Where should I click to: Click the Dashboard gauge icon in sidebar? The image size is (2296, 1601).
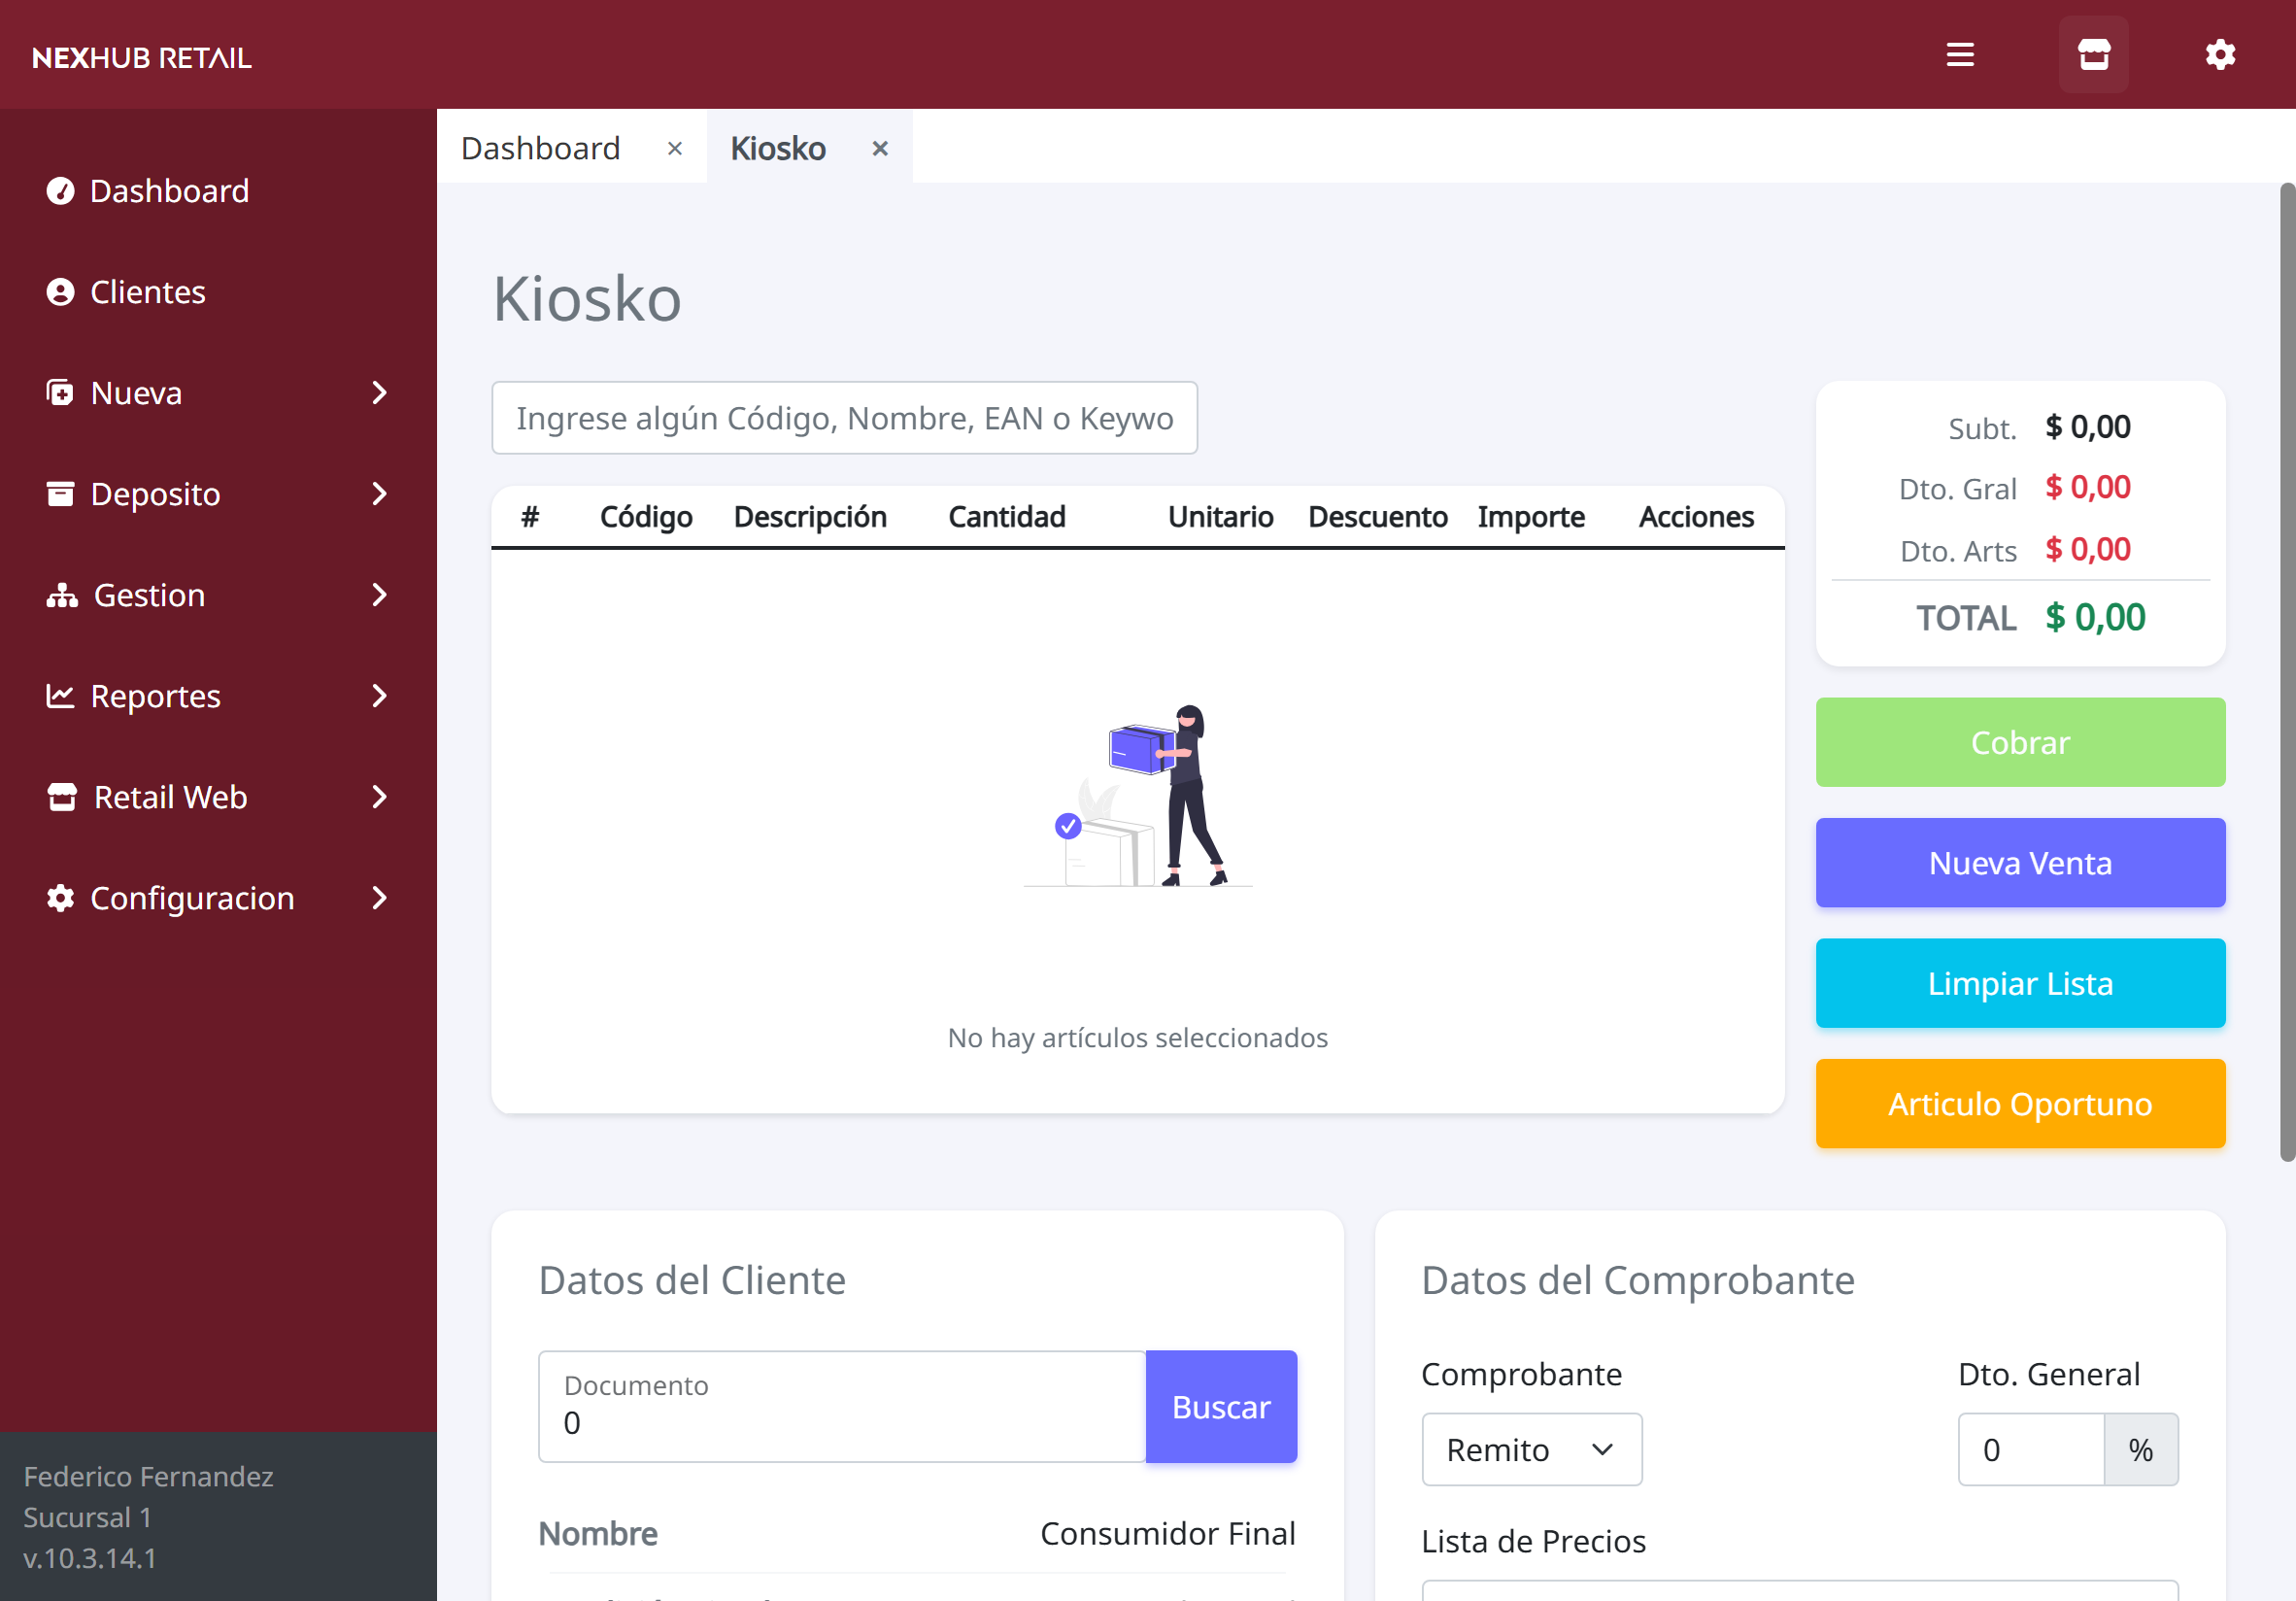tap(61, 191)
